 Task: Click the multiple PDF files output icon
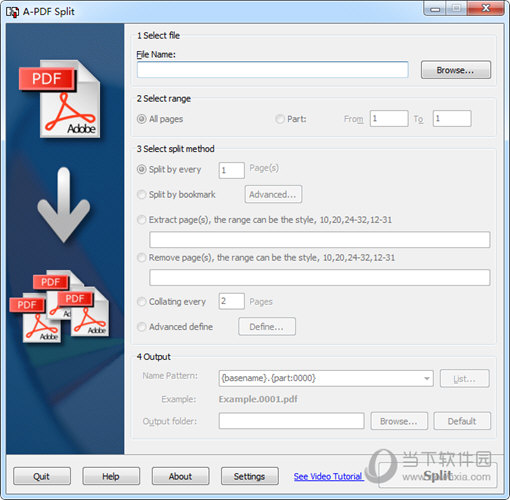pyautogui.click(x=59, y=307)
